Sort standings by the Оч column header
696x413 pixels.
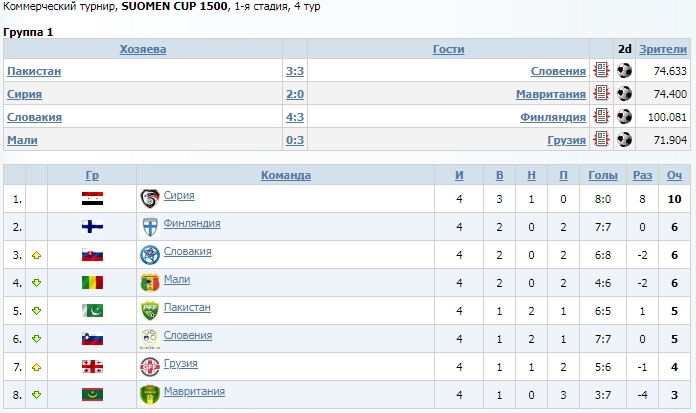pyautogui.click(x=675, y=176)
